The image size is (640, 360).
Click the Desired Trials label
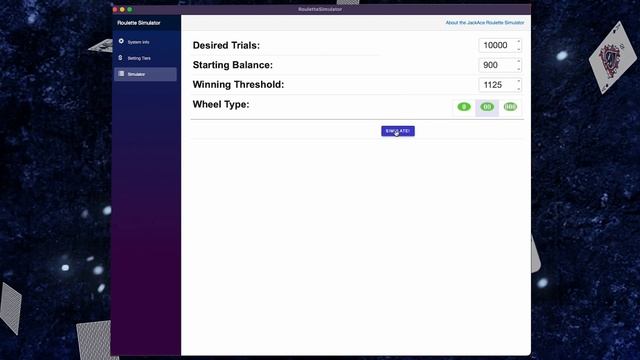226,45
